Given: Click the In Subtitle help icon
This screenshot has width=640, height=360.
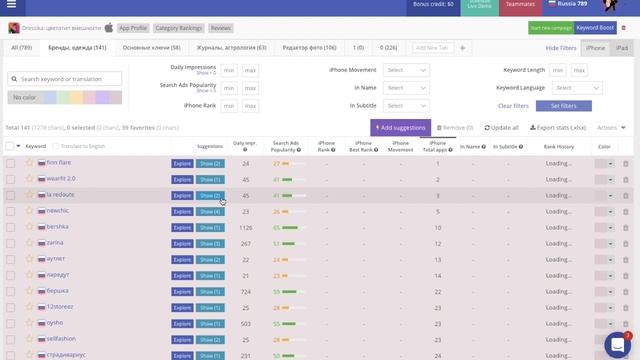Looking at the screenshot, I should tap(521, 147).
